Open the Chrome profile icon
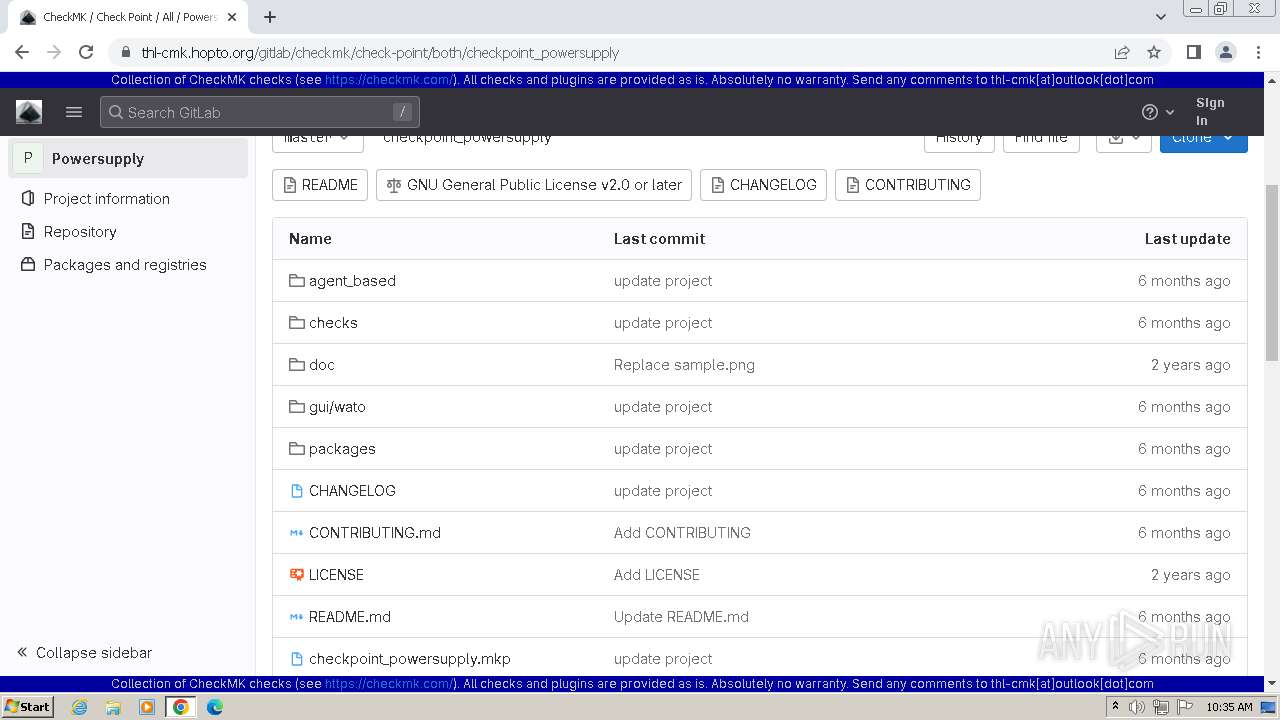The height and width of the screenshot is (720, 1280). (1225, 52)
